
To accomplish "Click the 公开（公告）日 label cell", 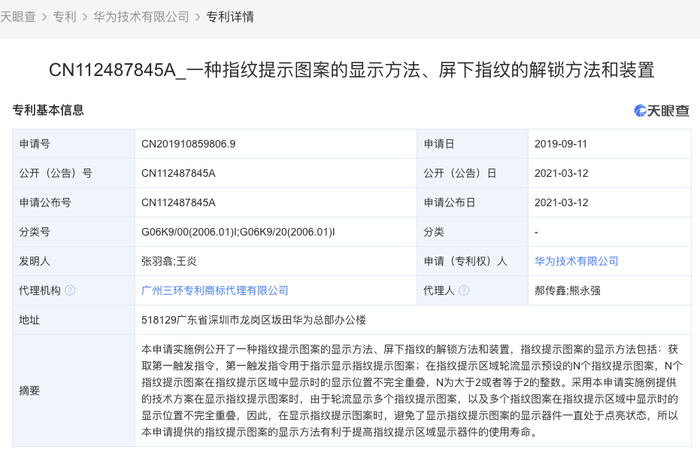I will tap(472, 173).
